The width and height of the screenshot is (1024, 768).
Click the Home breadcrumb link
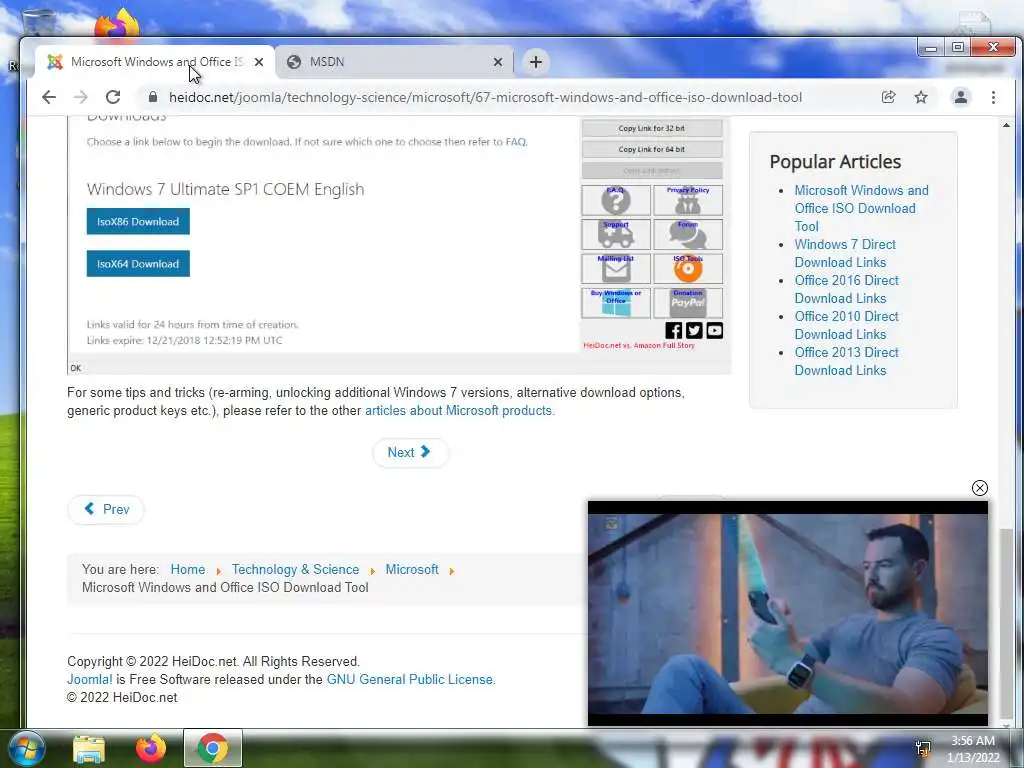coord(187,569)
